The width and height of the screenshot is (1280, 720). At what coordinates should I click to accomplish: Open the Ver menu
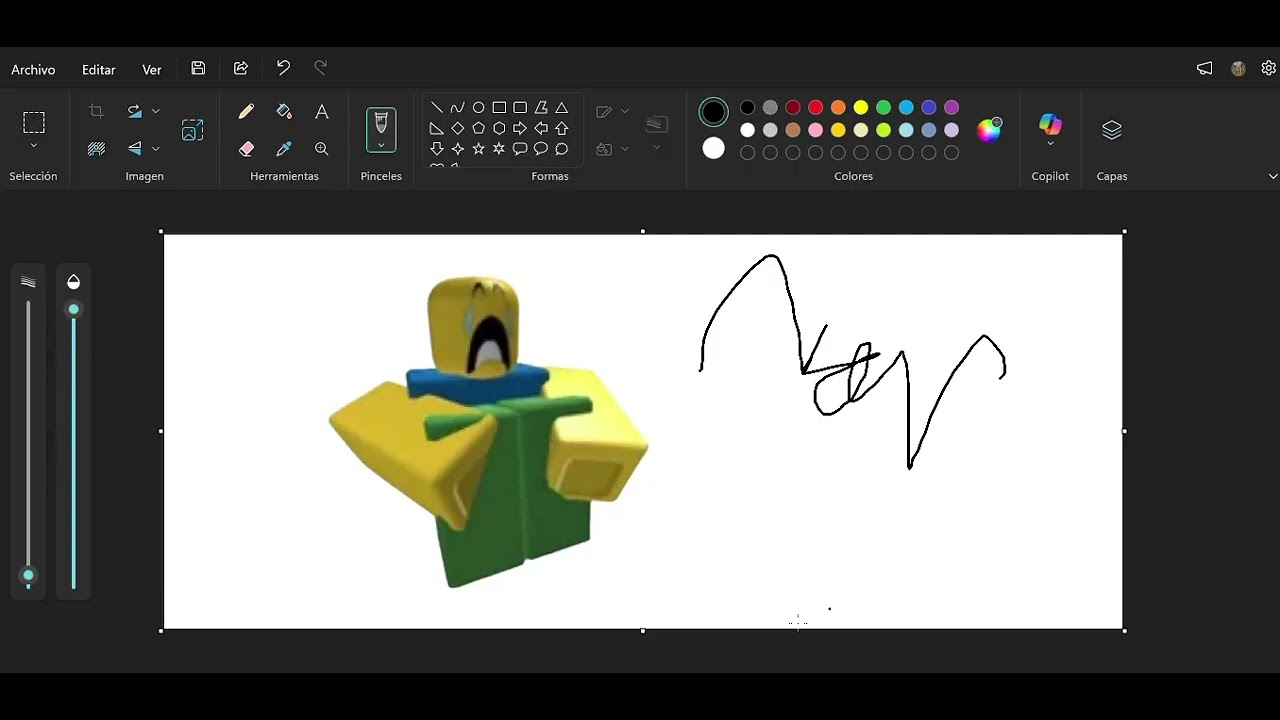tap(152, 70)
